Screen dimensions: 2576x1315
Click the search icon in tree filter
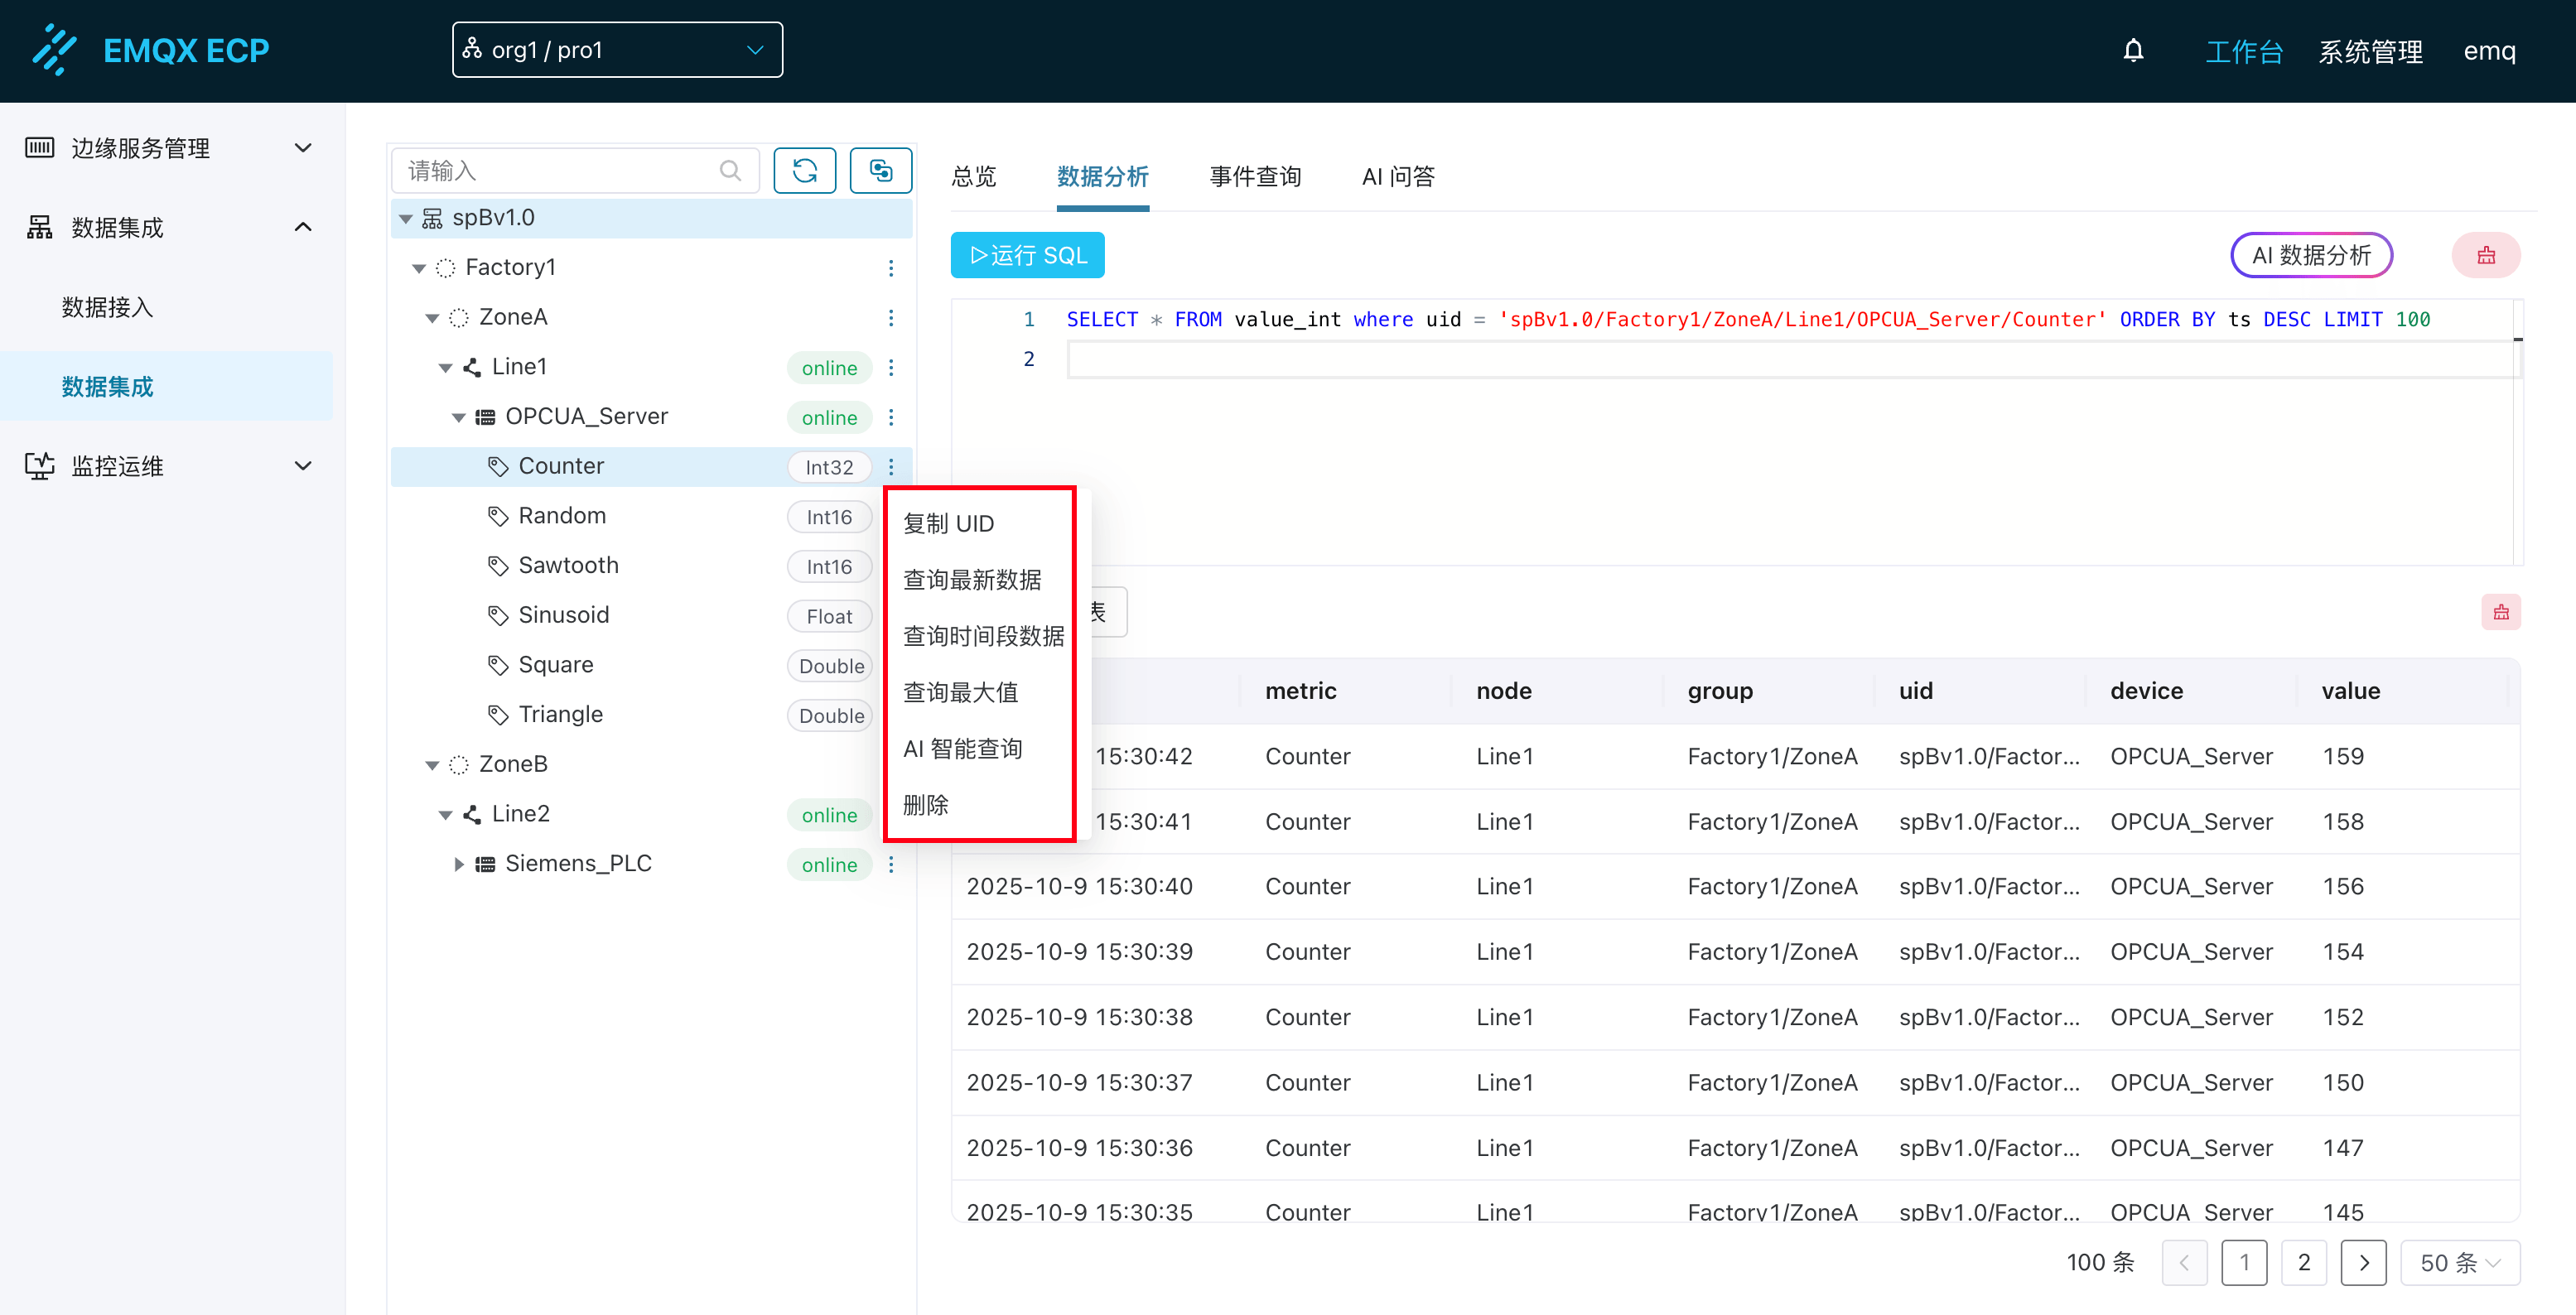pos(731,171)
